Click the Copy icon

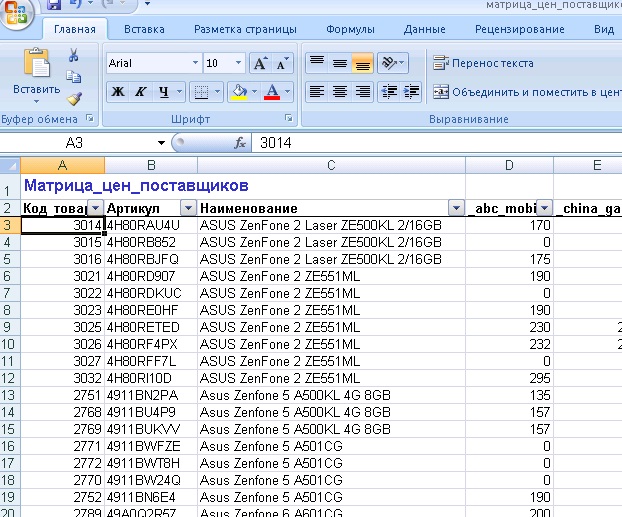[x=73, y=77]
